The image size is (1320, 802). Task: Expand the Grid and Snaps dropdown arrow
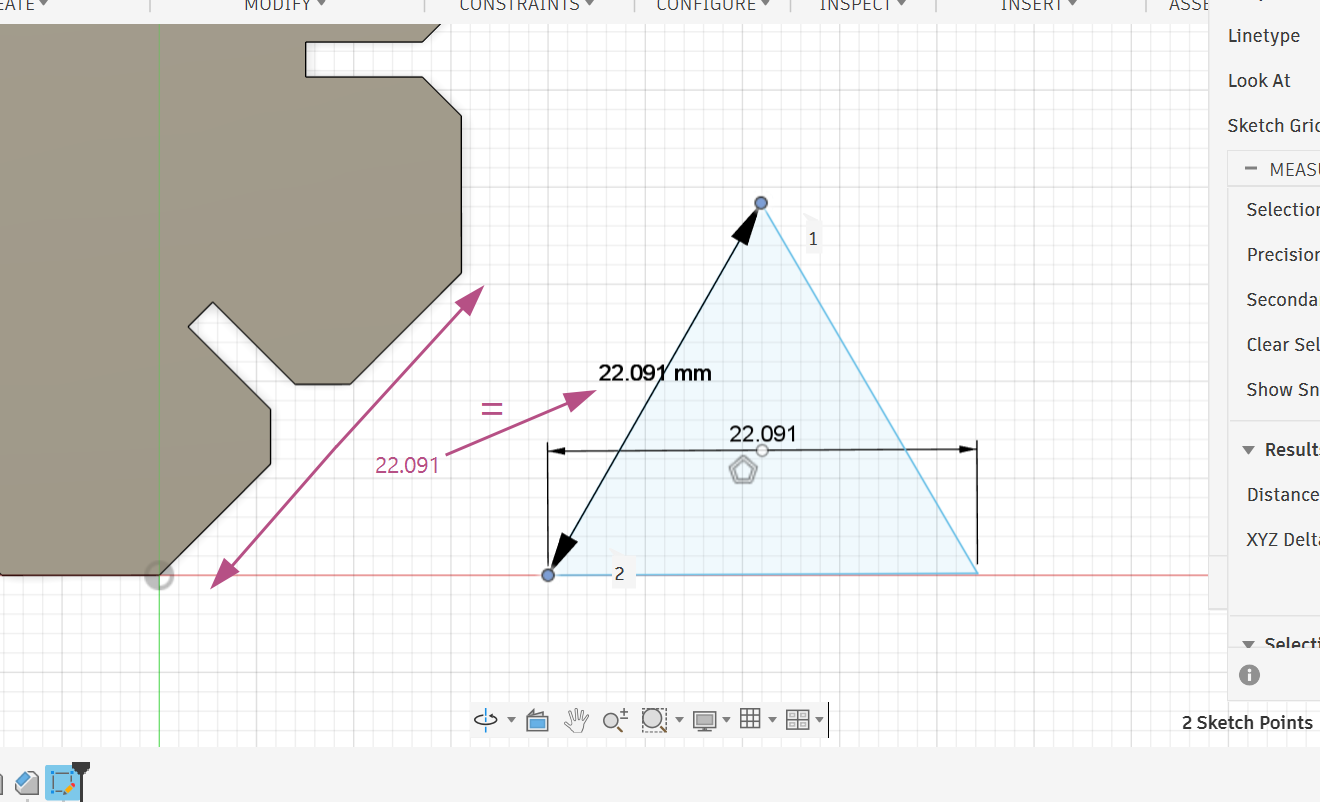click(772, 720)
